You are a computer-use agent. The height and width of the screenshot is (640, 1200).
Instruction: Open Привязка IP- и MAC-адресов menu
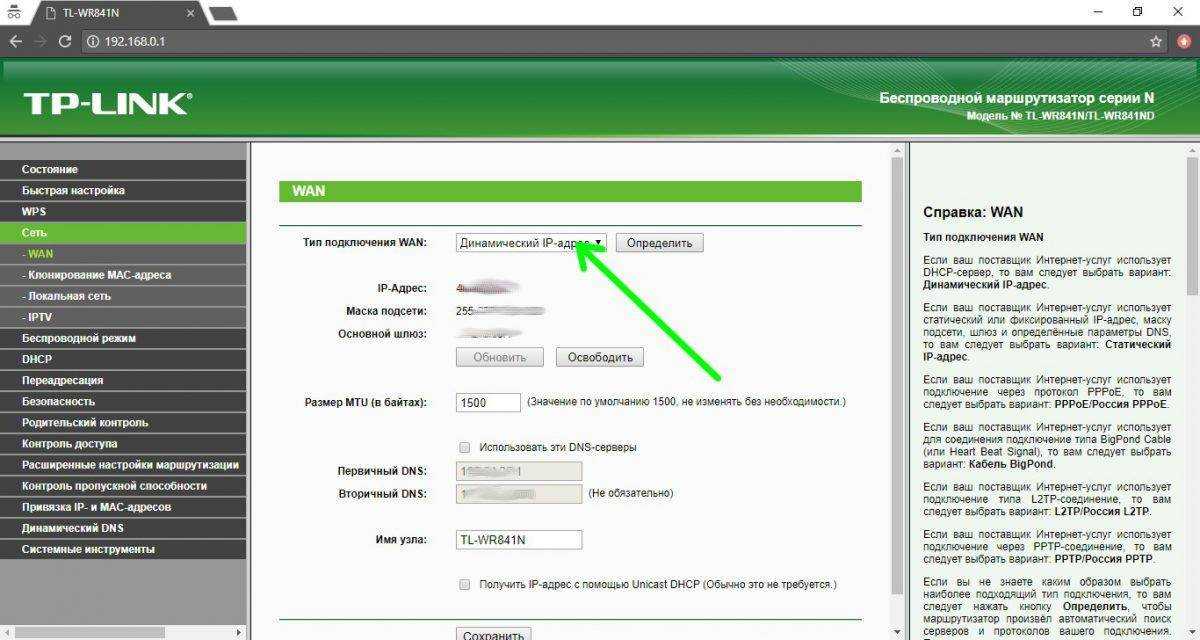point(123,507)
